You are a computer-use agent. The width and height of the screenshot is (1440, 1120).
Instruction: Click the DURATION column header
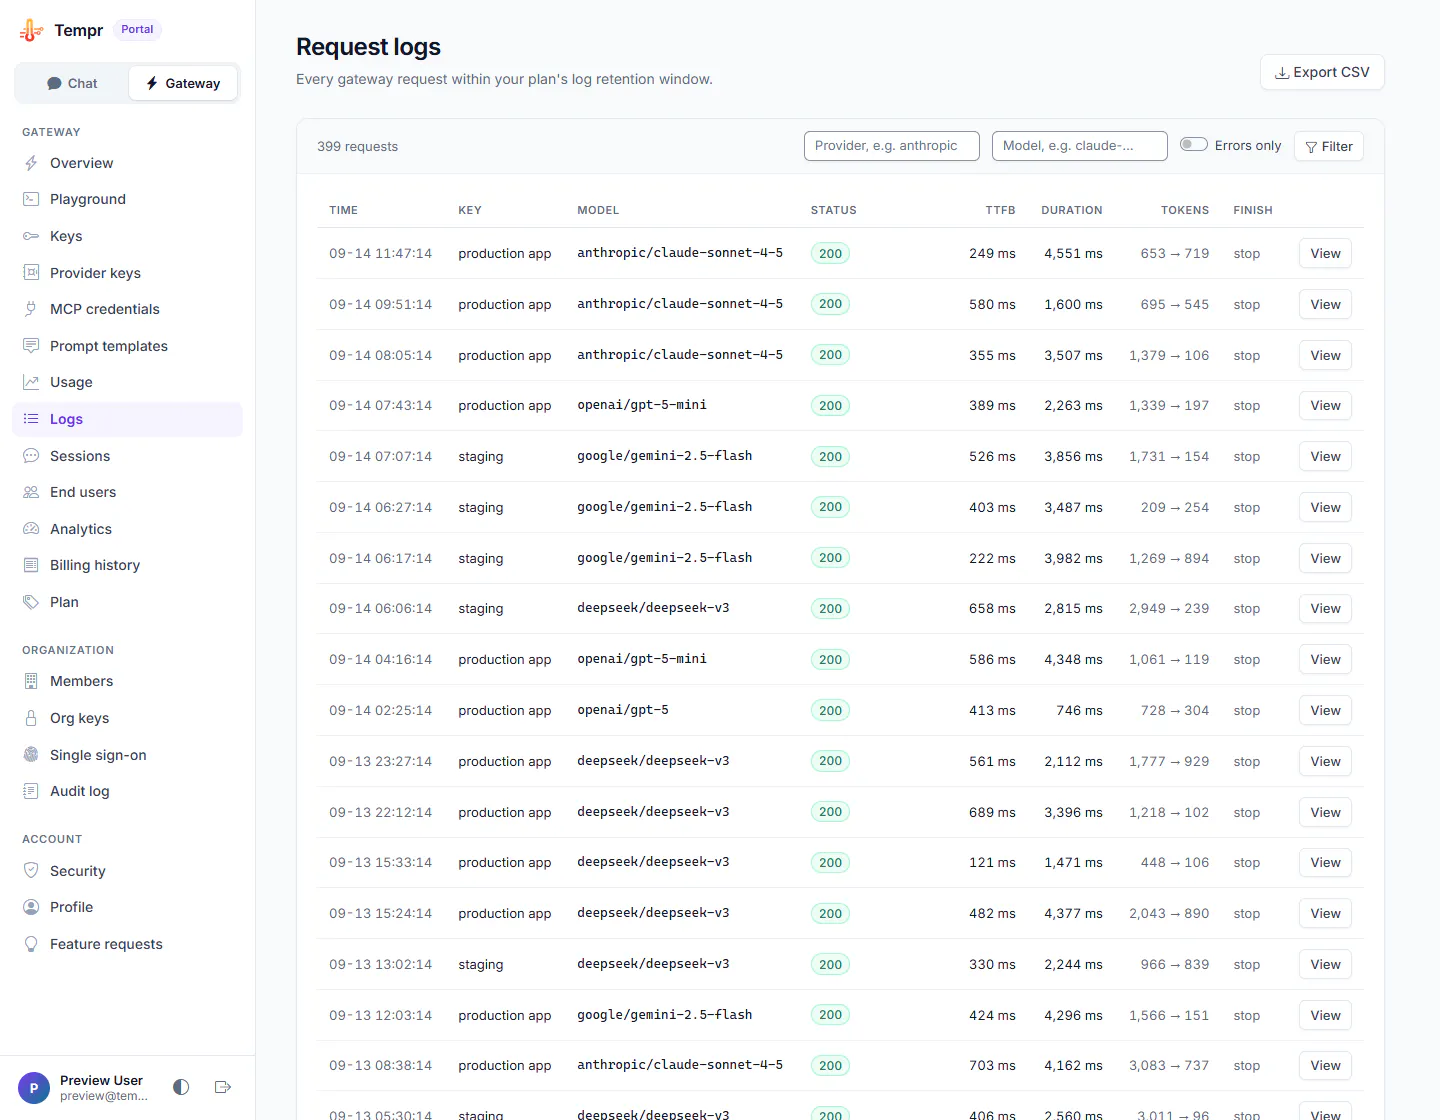(x=1072, y=210)
